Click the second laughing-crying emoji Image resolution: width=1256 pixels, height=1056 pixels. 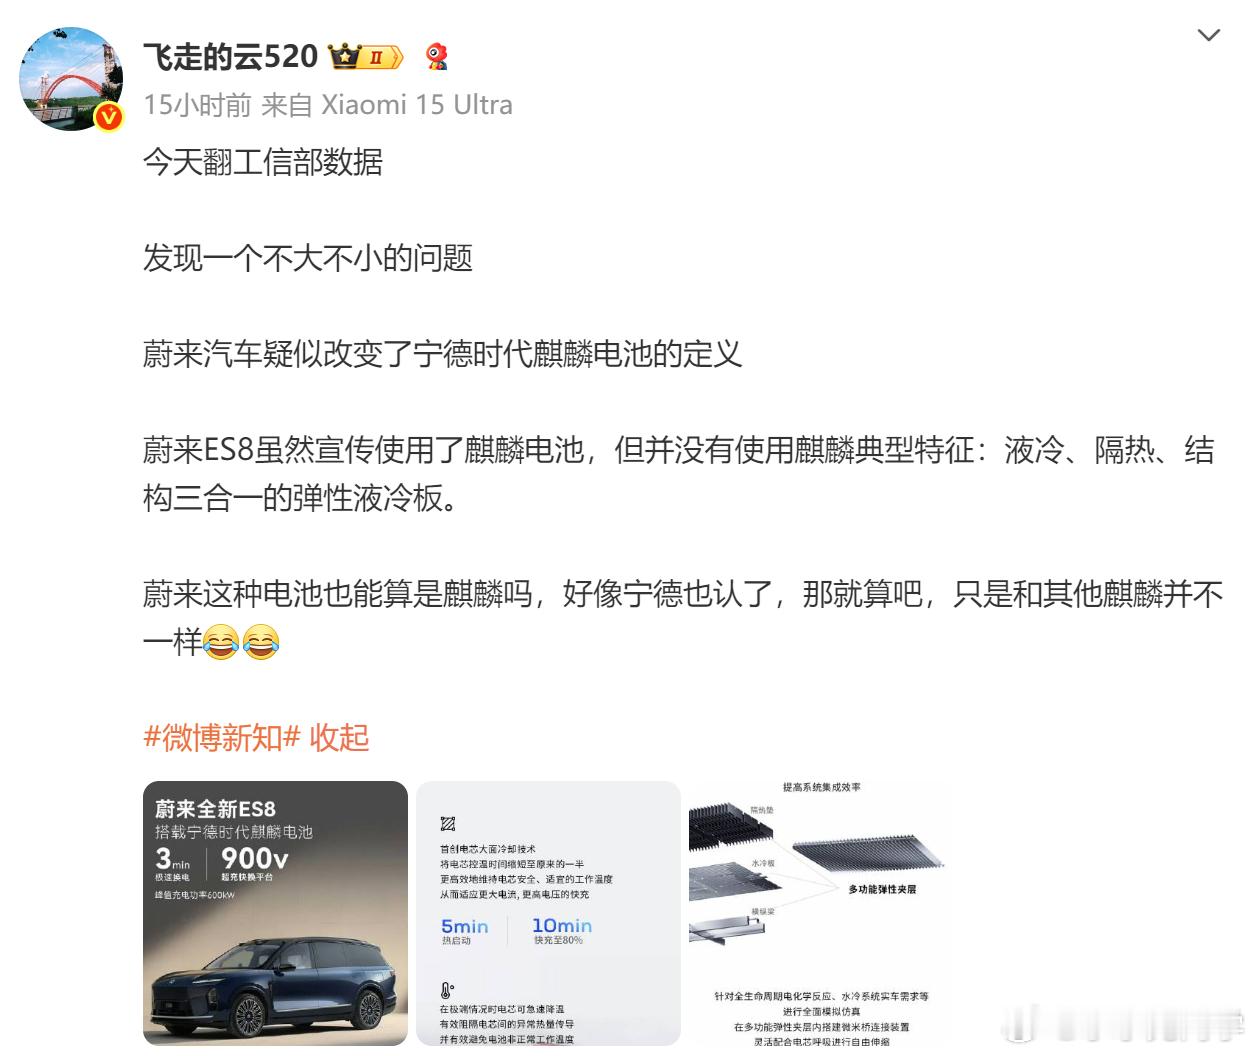[261, 642]
